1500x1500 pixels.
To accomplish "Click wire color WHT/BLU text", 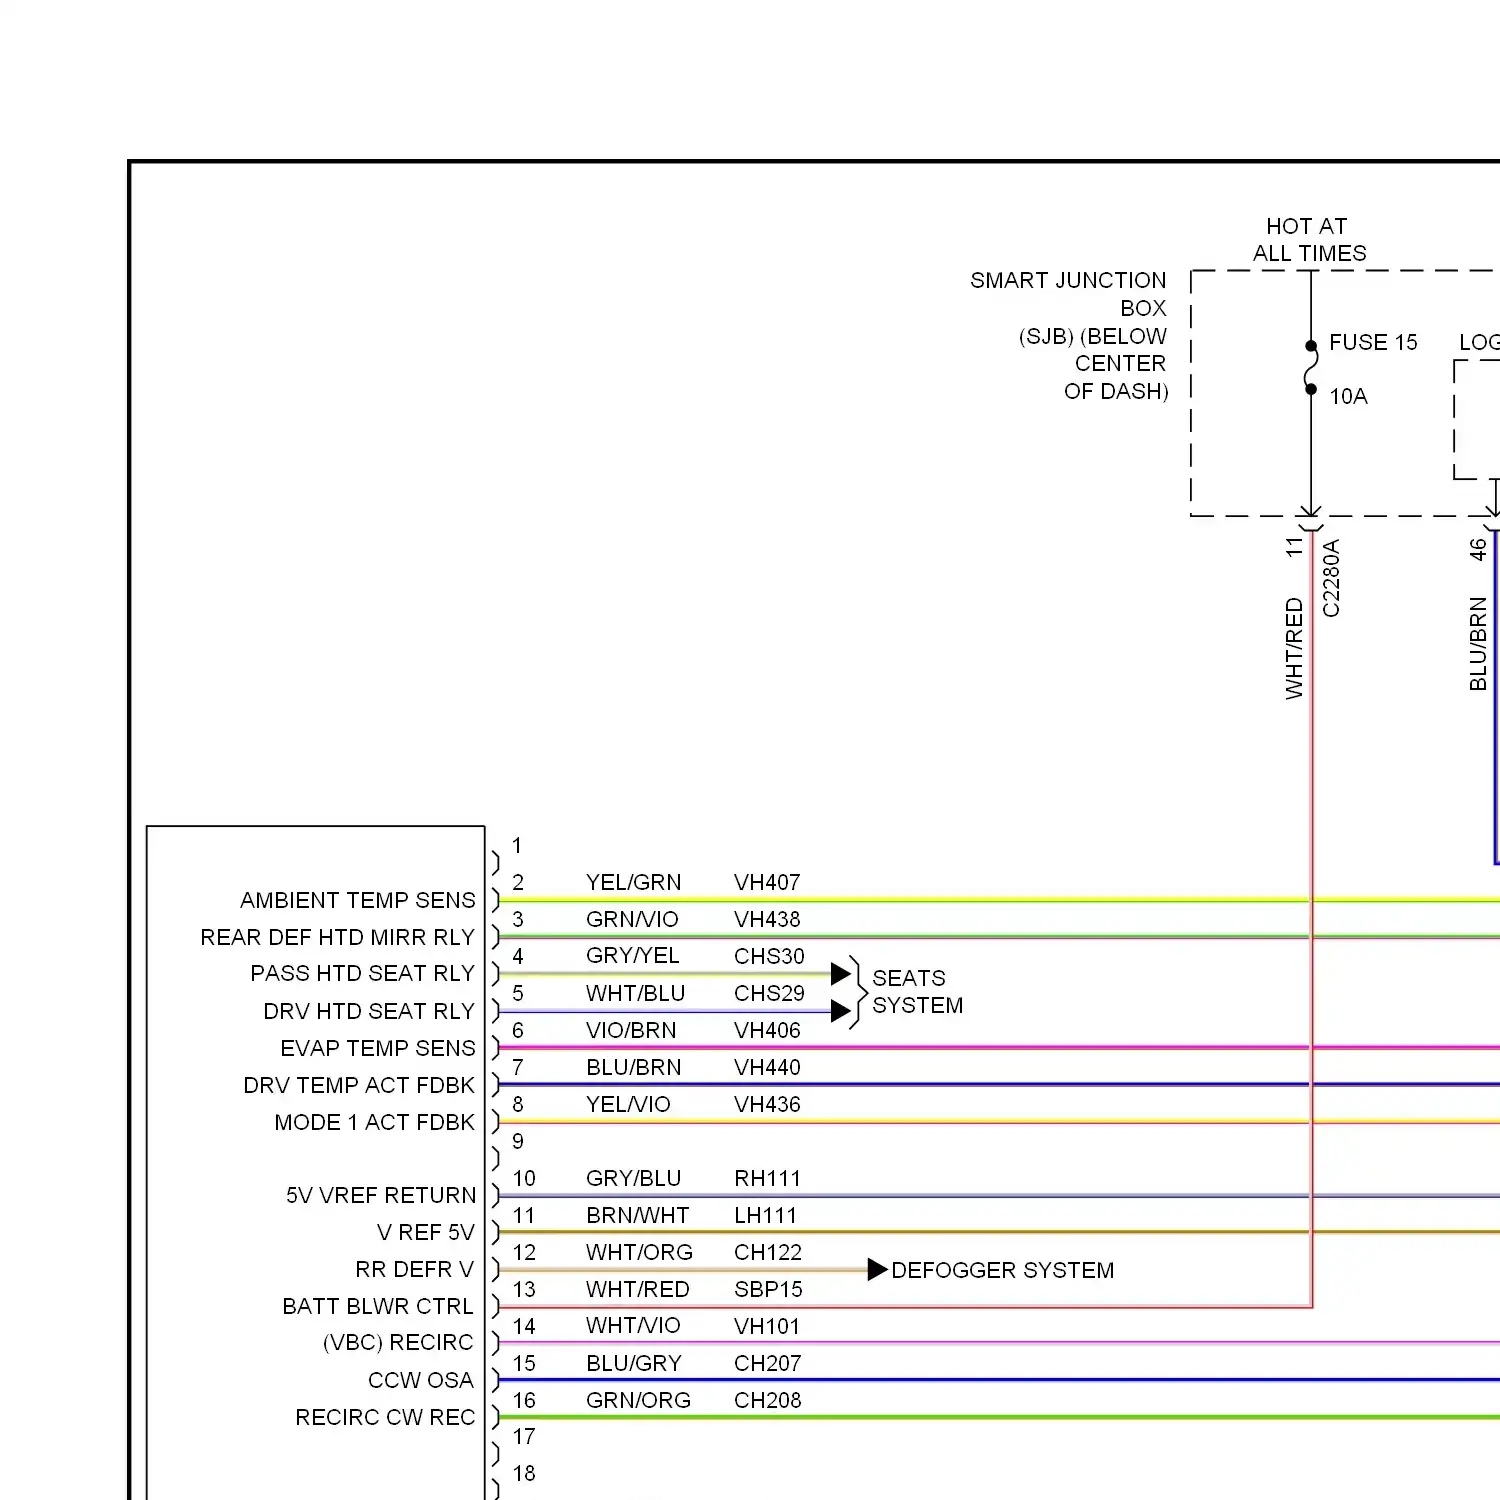I will click(635, 993).
